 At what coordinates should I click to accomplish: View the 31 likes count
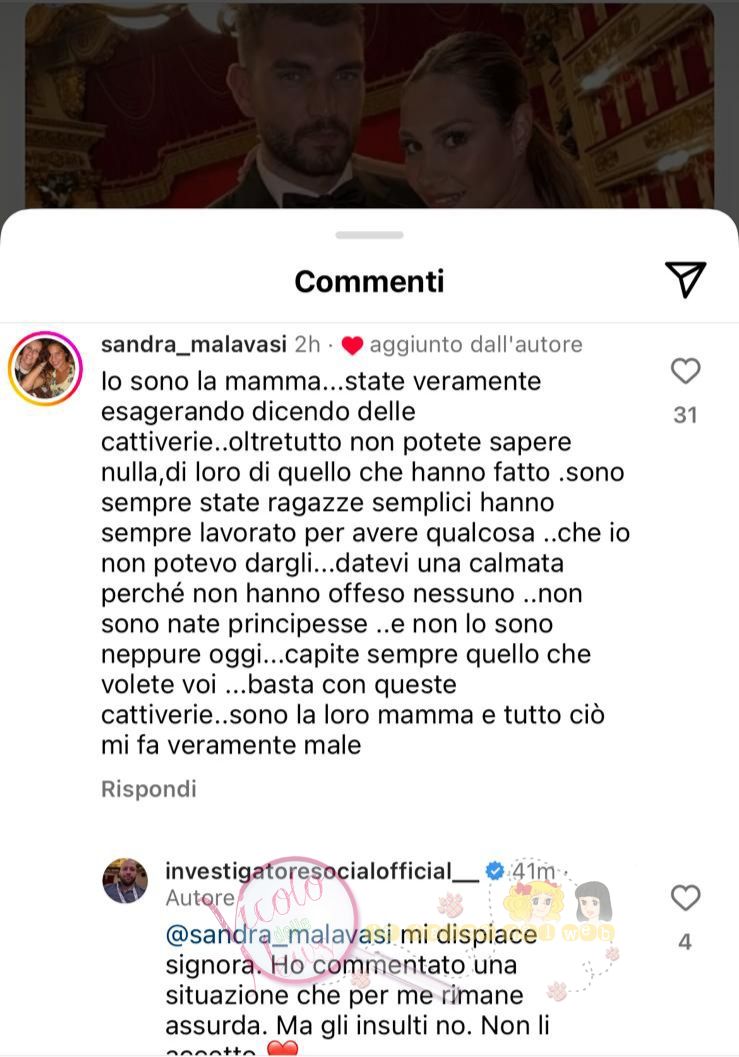click(685, 415)
